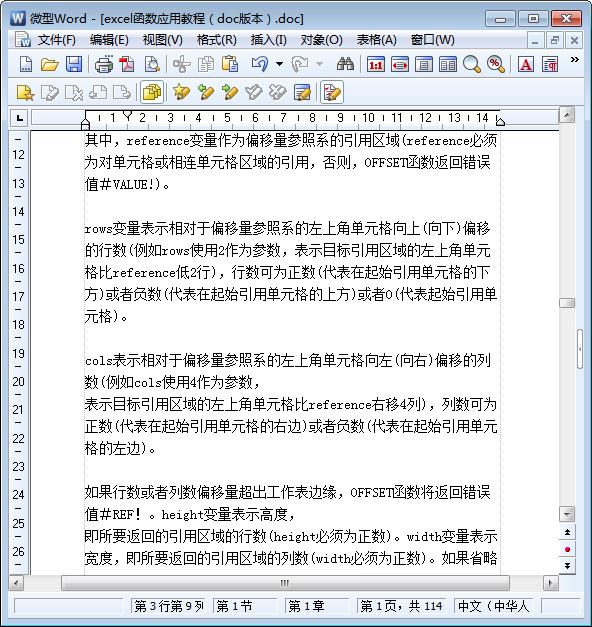This screenshot has height=627, width=592.
Task: Open the 插入(I) menu
Action: (x=268, y=40)
